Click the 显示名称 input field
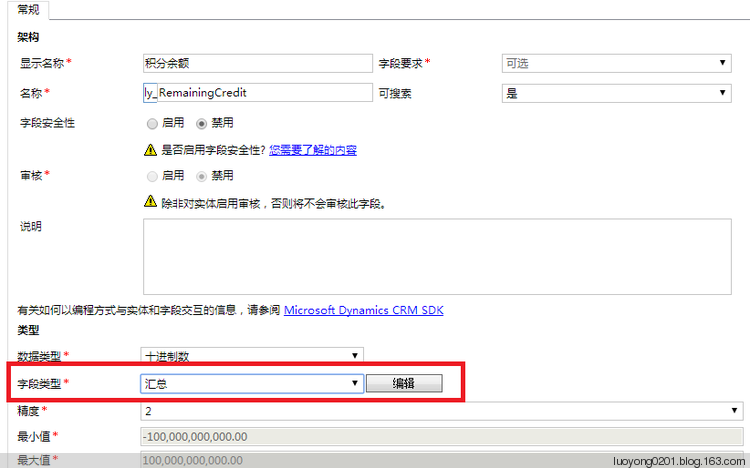Image resolution: width=750 pixels, height=468 pixels. pyautogui.click(x=257, y=63)
